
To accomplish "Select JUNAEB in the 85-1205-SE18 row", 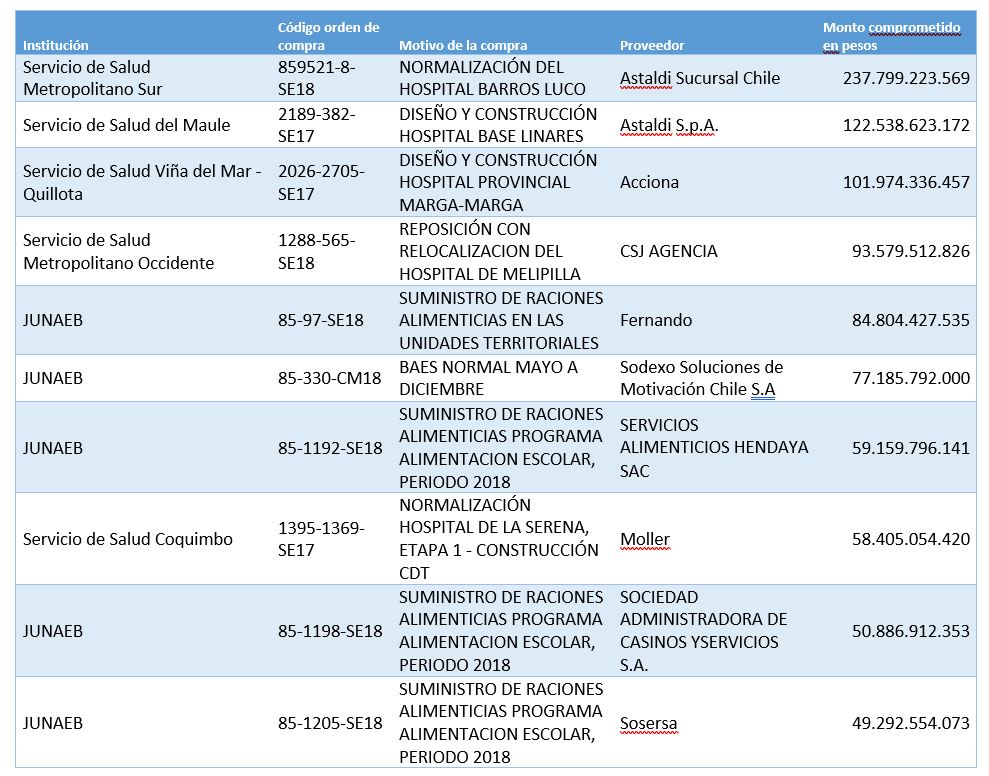I will coord(53,723).
